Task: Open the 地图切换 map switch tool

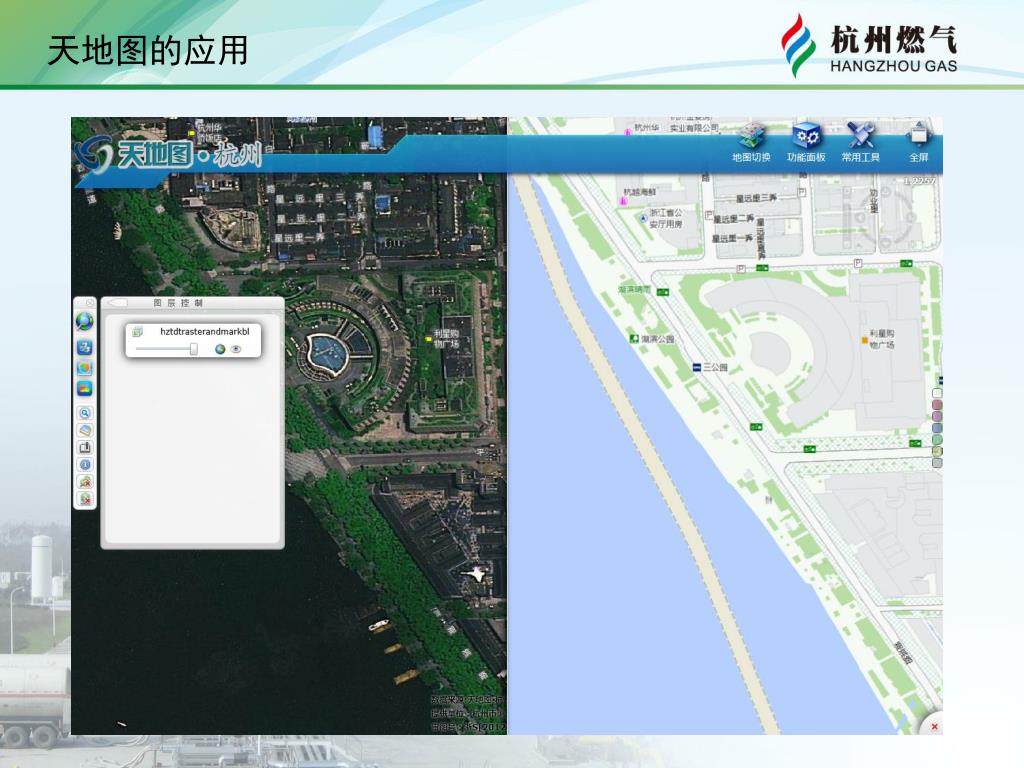Action: point(751,142)
